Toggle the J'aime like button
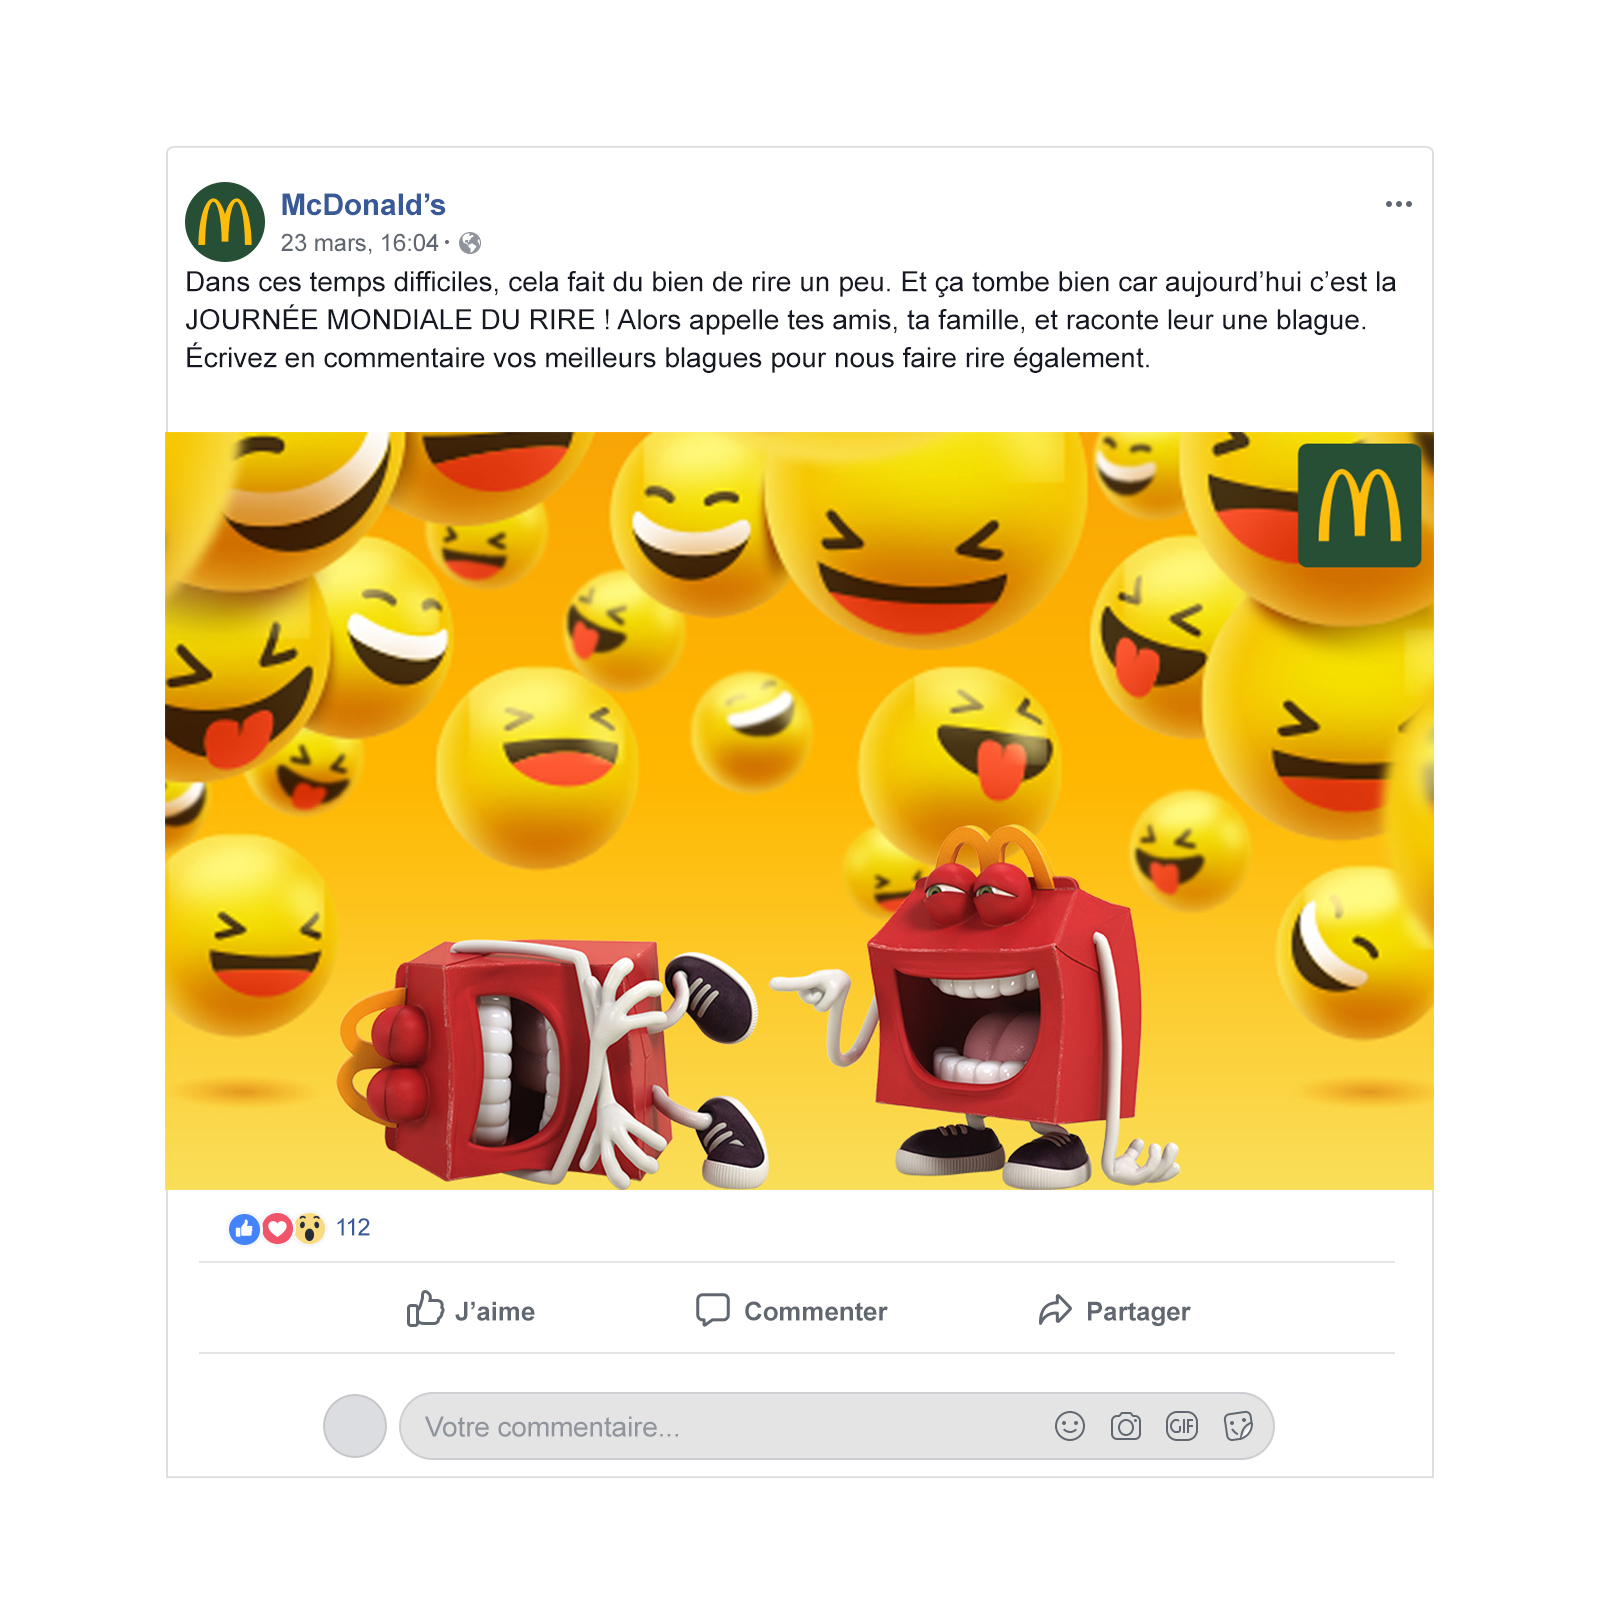Image resolution: width=1600 pixels, height=1600 pixels. [470, 1309]
